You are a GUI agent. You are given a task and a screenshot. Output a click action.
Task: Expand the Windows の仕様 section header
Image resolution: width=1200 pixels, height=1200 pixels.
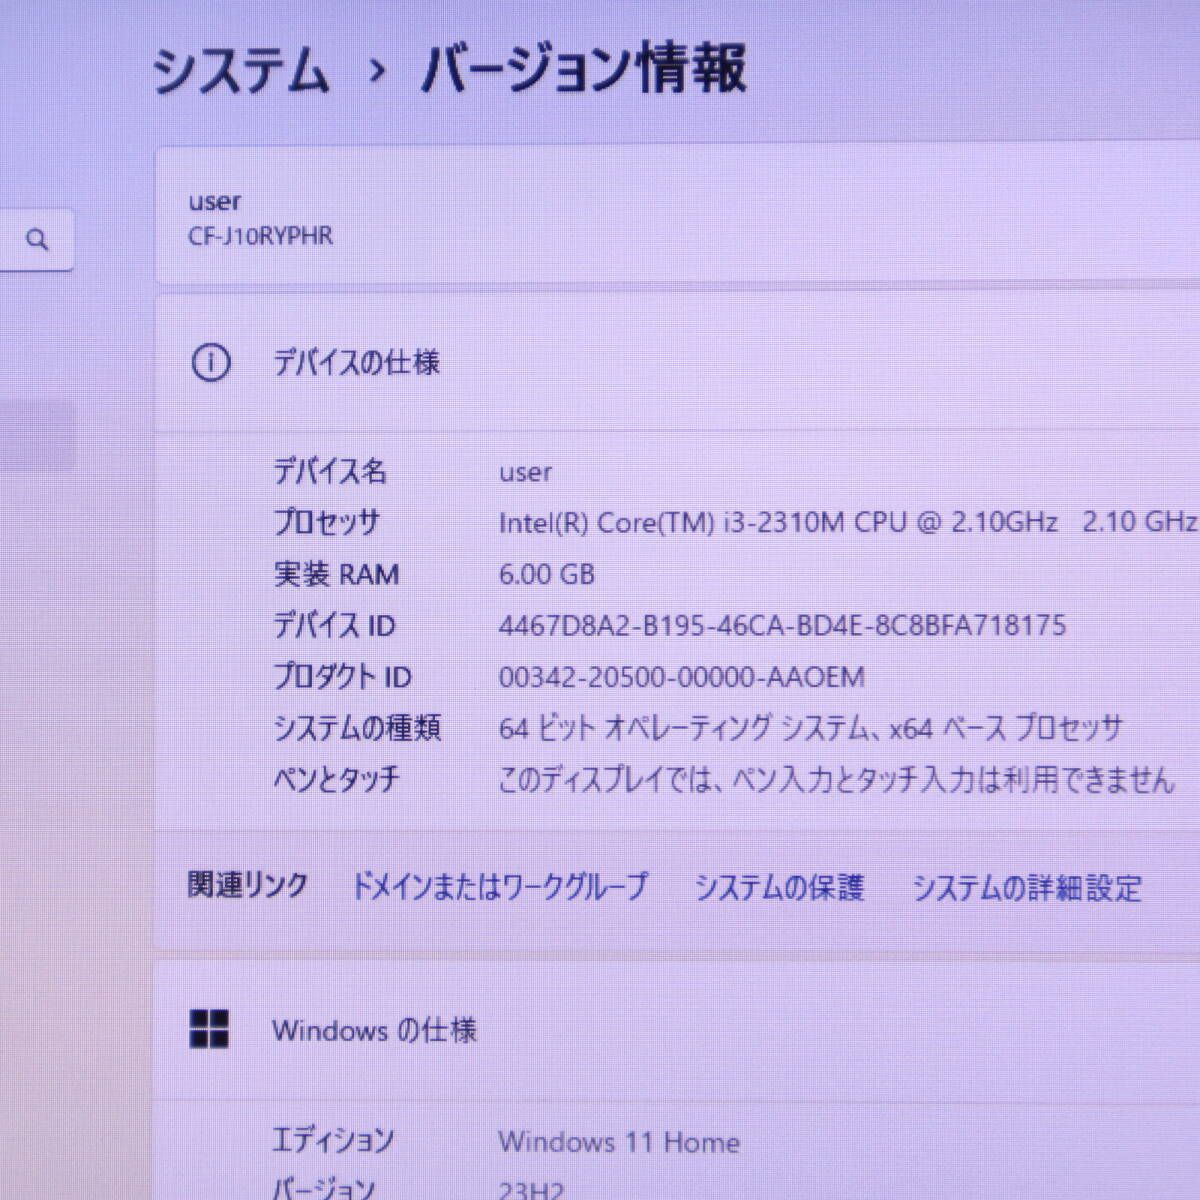678,1030
